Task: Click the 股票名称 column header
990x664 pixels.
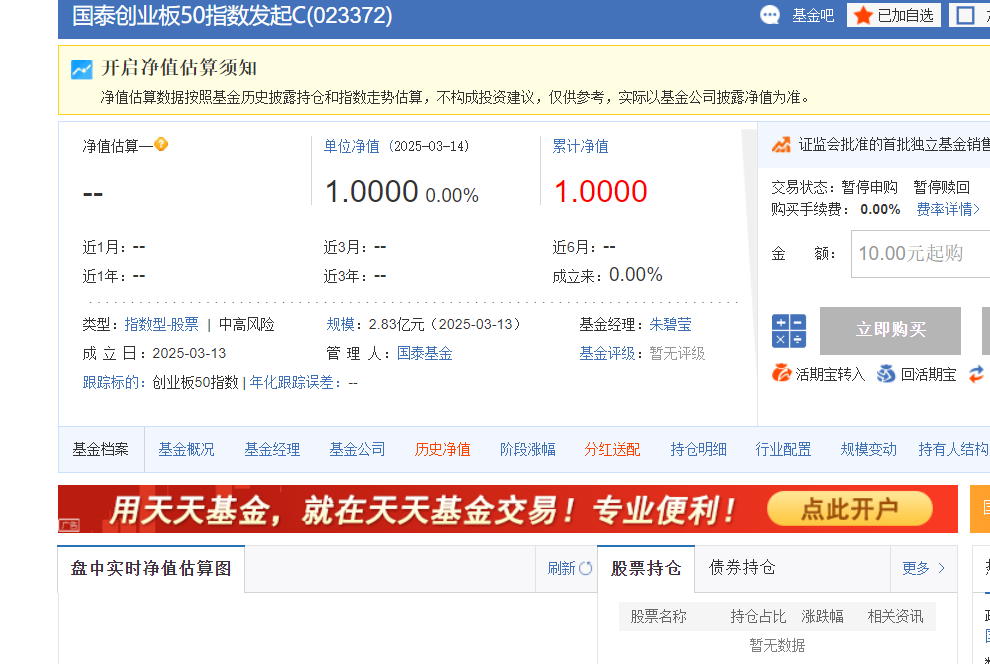Action: point(658,616)
